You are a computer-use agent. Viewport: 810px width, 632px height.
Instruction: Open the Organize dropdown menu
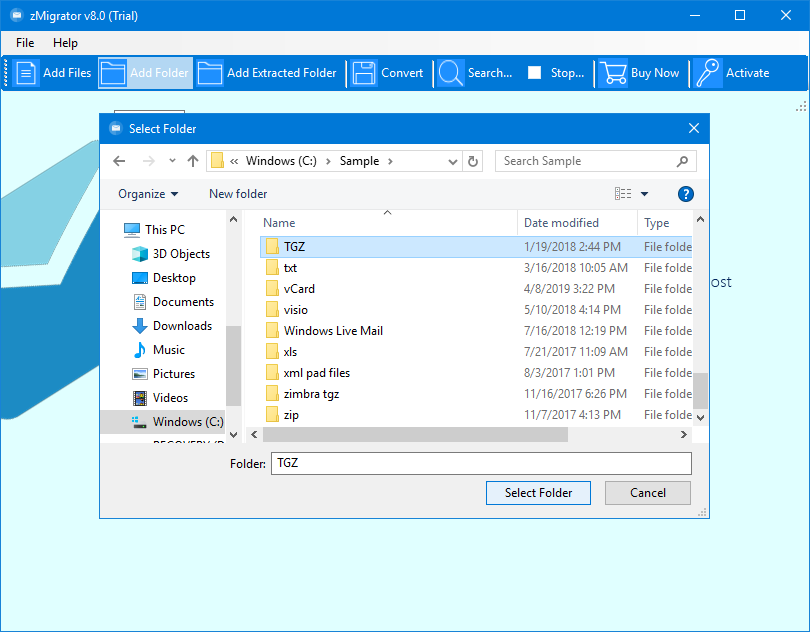[148, 194]
